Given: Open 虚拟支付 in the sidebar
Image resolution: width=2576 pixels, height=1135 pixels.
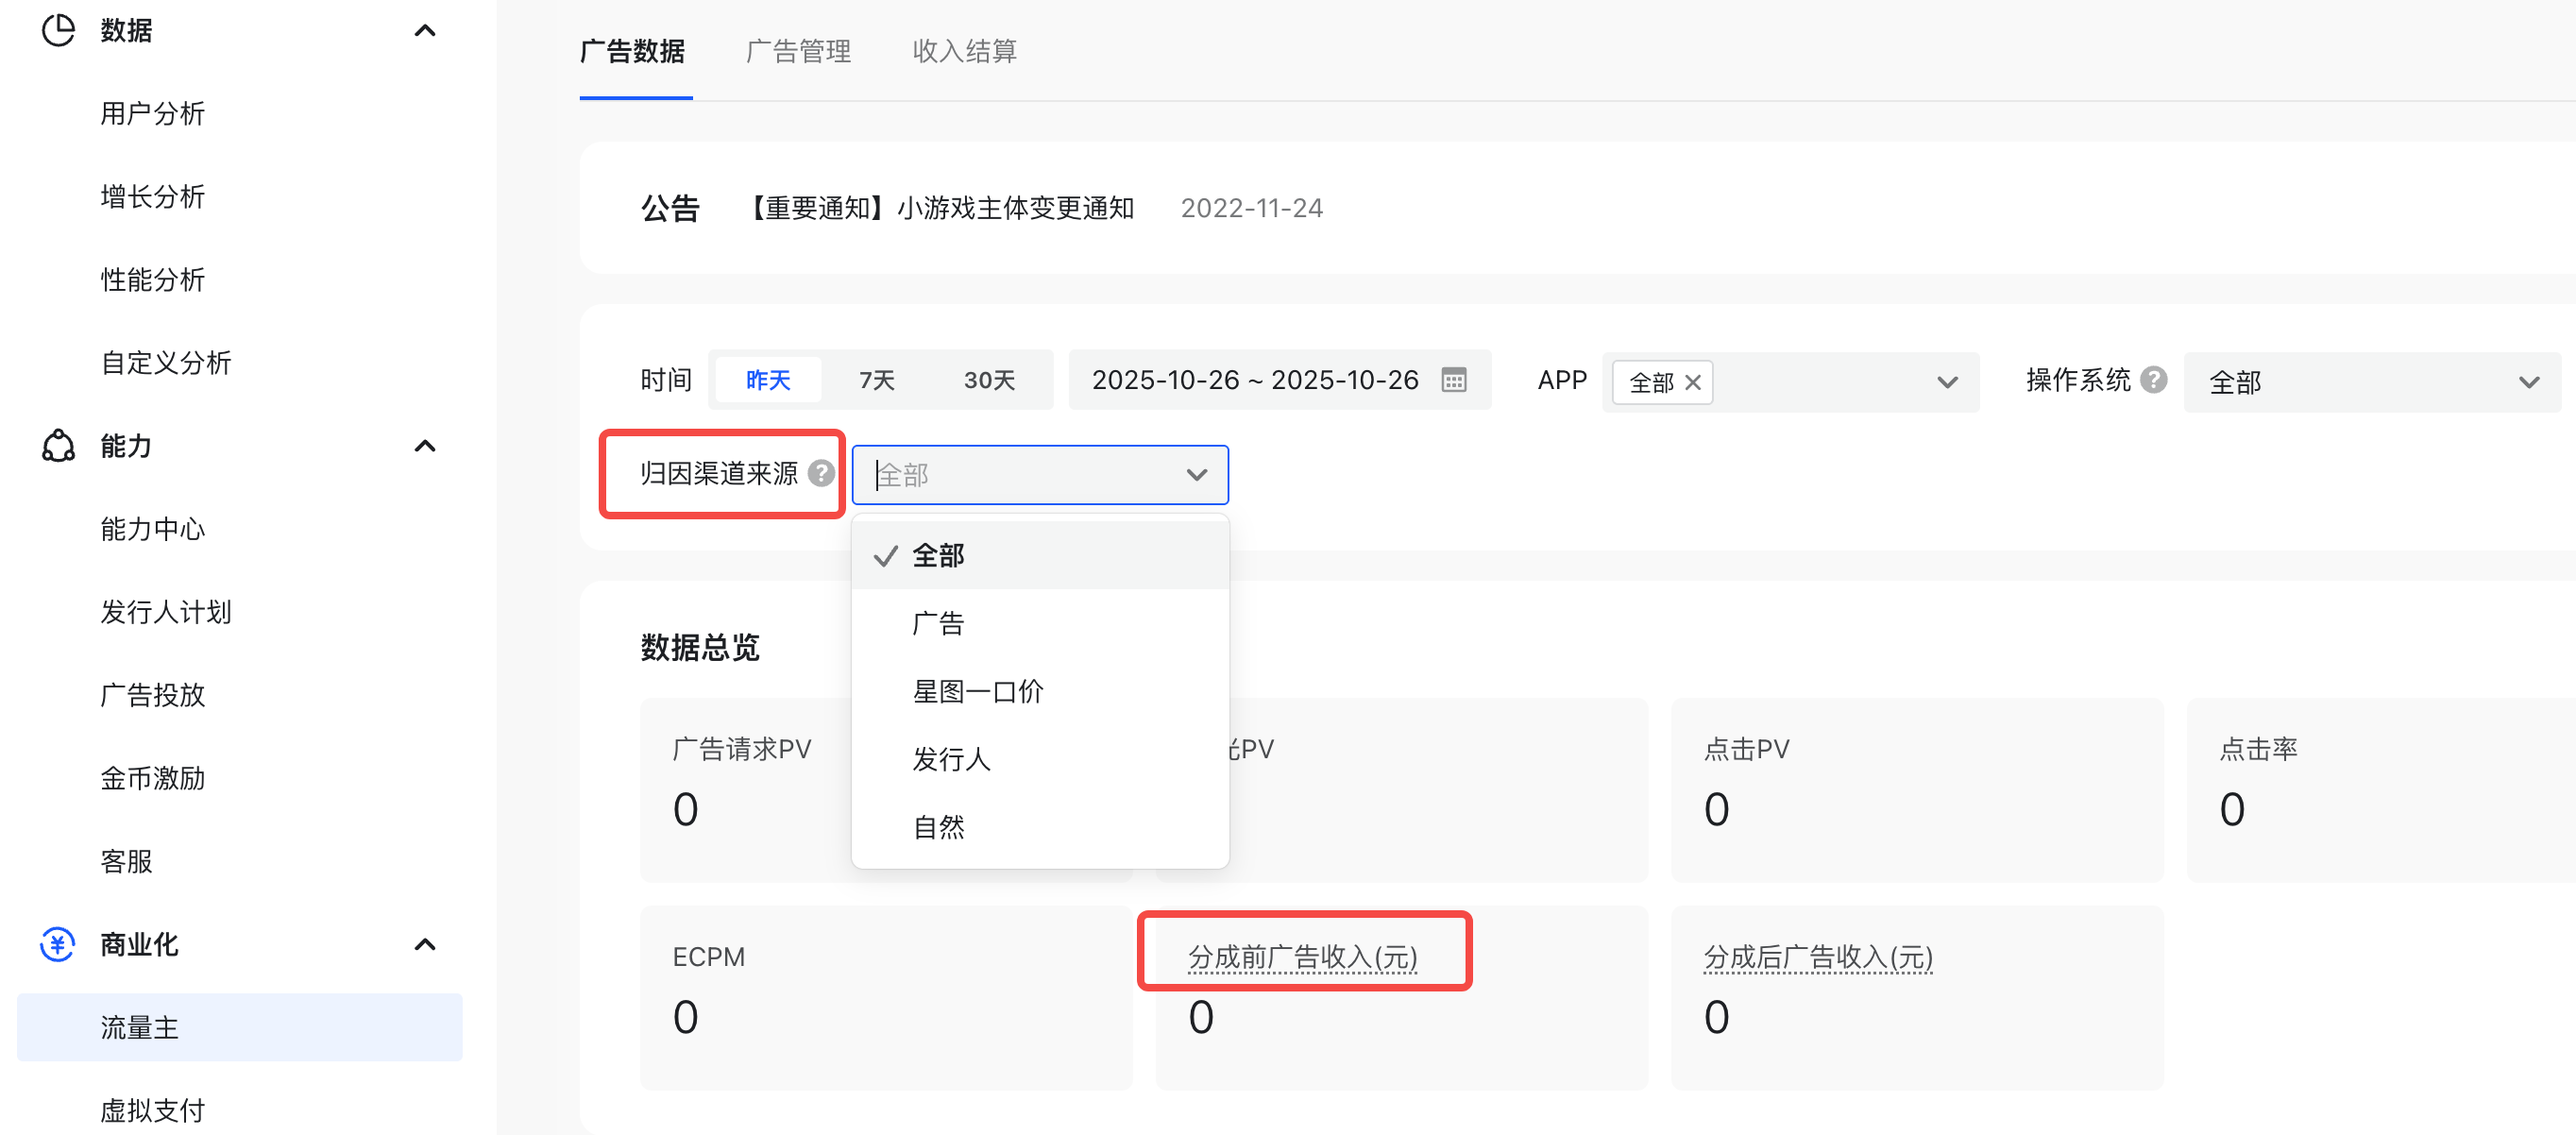Looking at the screenshot, I should (153, 1110).
